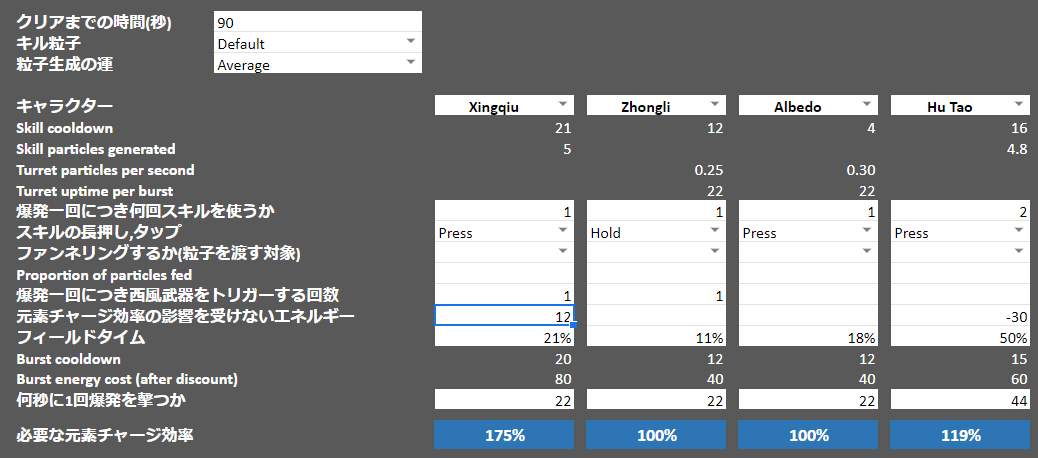
Task: Open Zhongli's Hold skill type dropdown
Action: pos(714,232)
